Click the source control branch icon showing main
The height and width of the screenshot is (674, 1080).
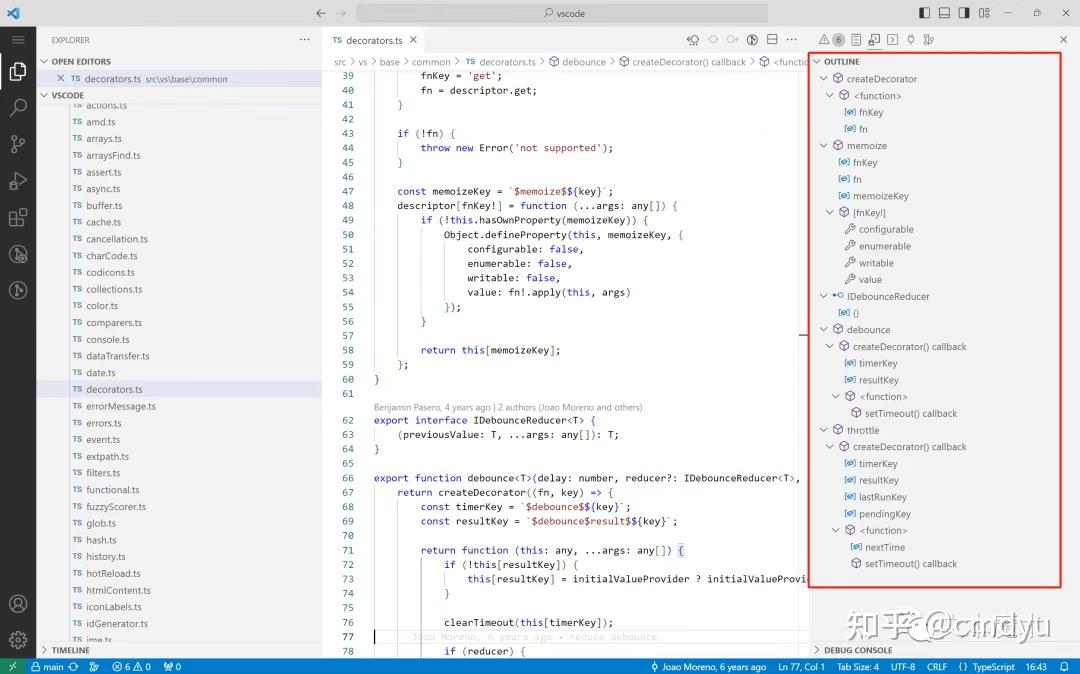[x=47, y=665]
